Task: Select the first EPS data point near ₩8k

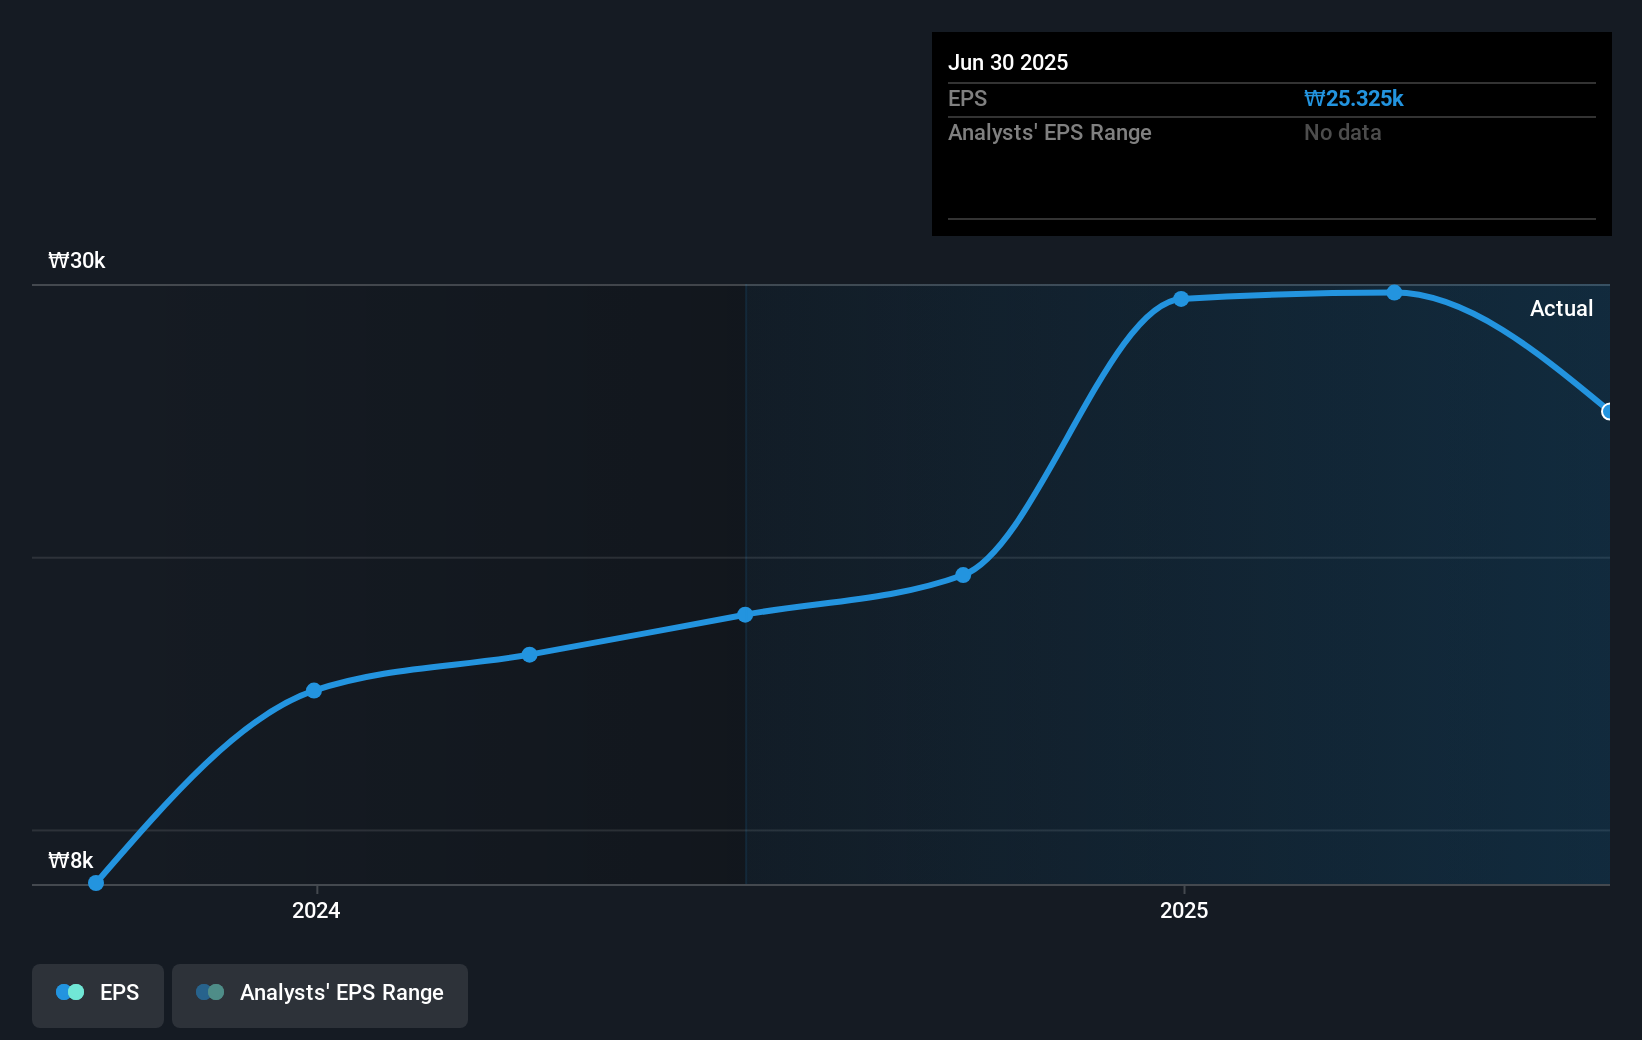Action: pos(96,883)
